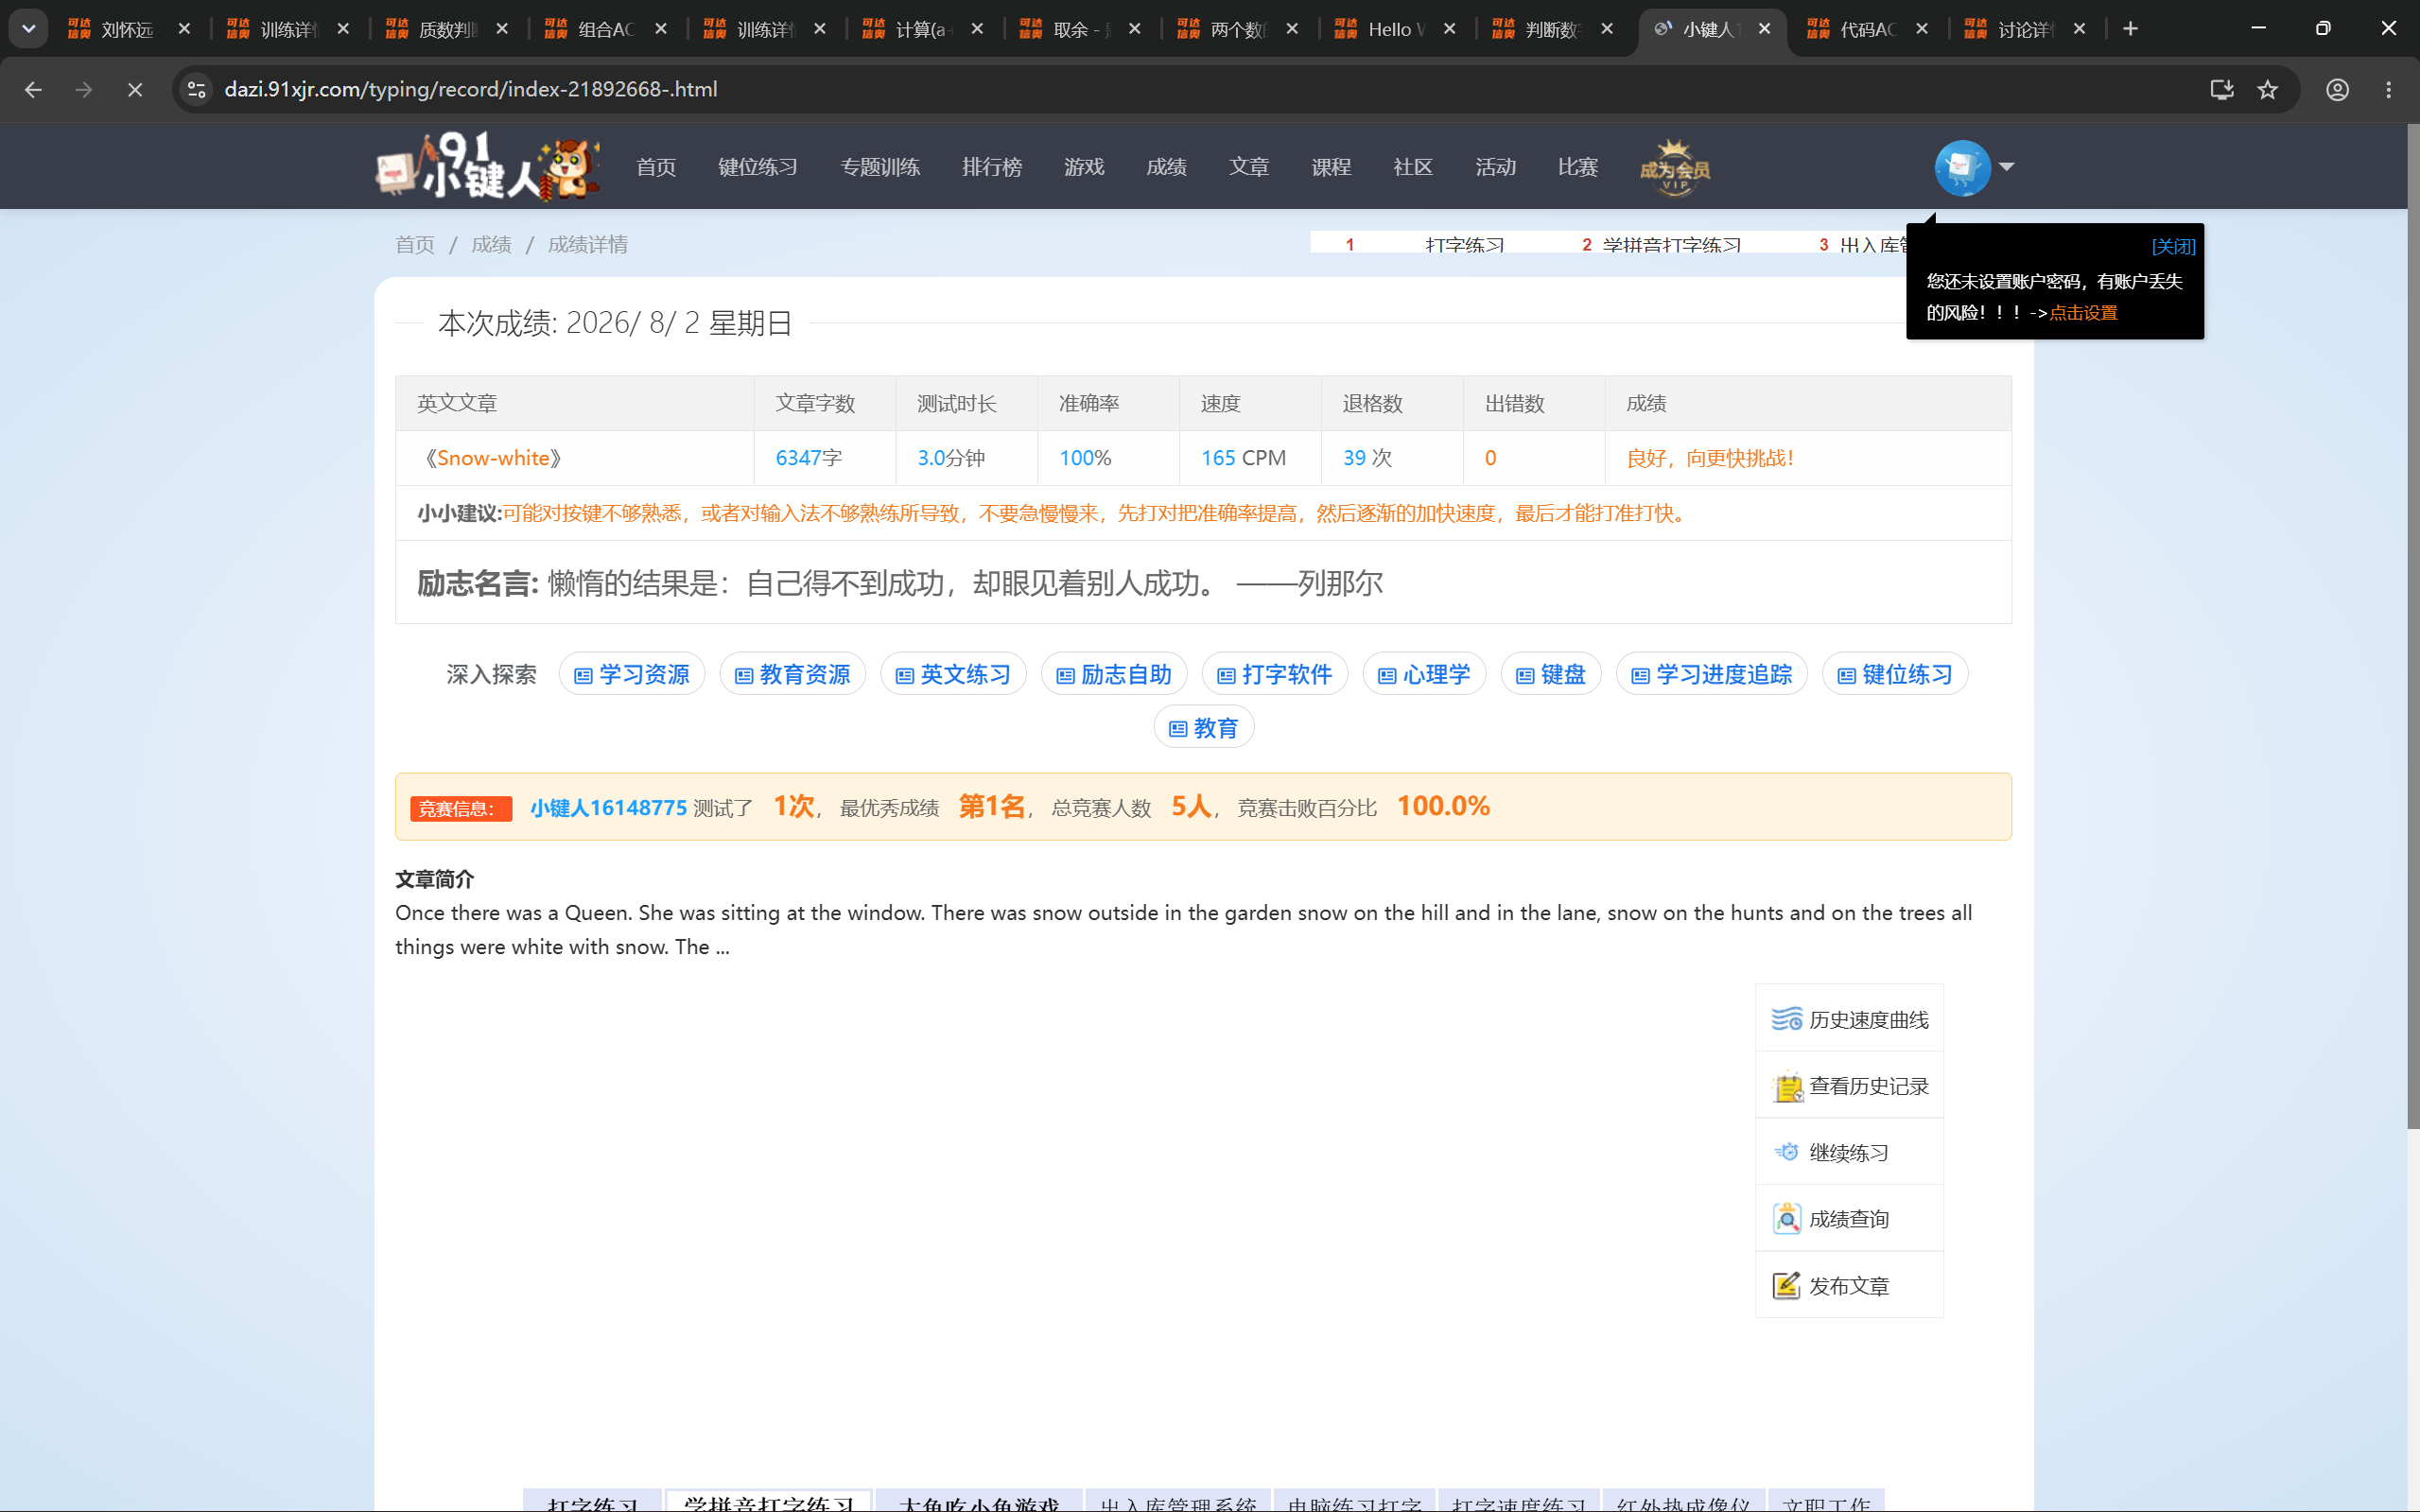Click the 91小键人 site logo
The image size is (2420, 1512).
tap(488, 166)
